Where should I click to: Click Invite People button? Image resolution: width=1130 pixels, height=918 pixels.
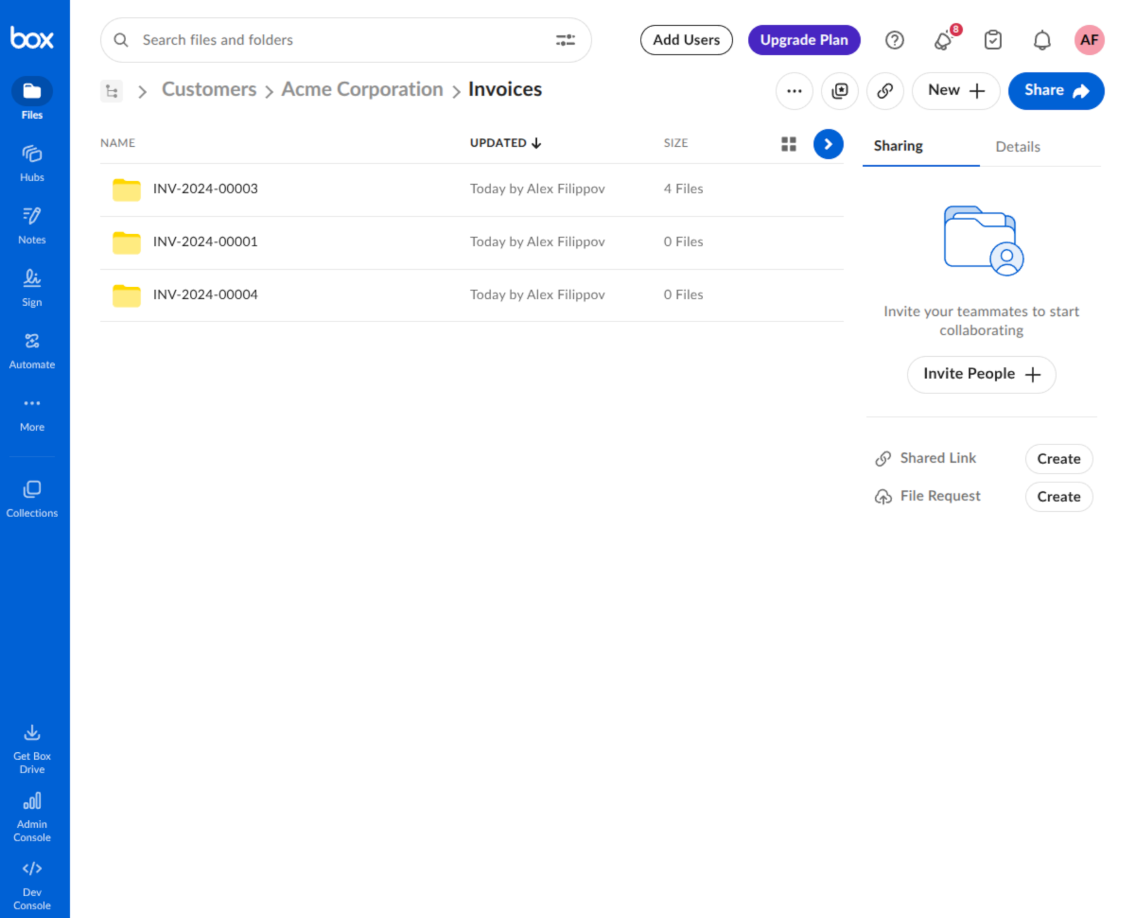pyautogui.click(x=982, y=374)
